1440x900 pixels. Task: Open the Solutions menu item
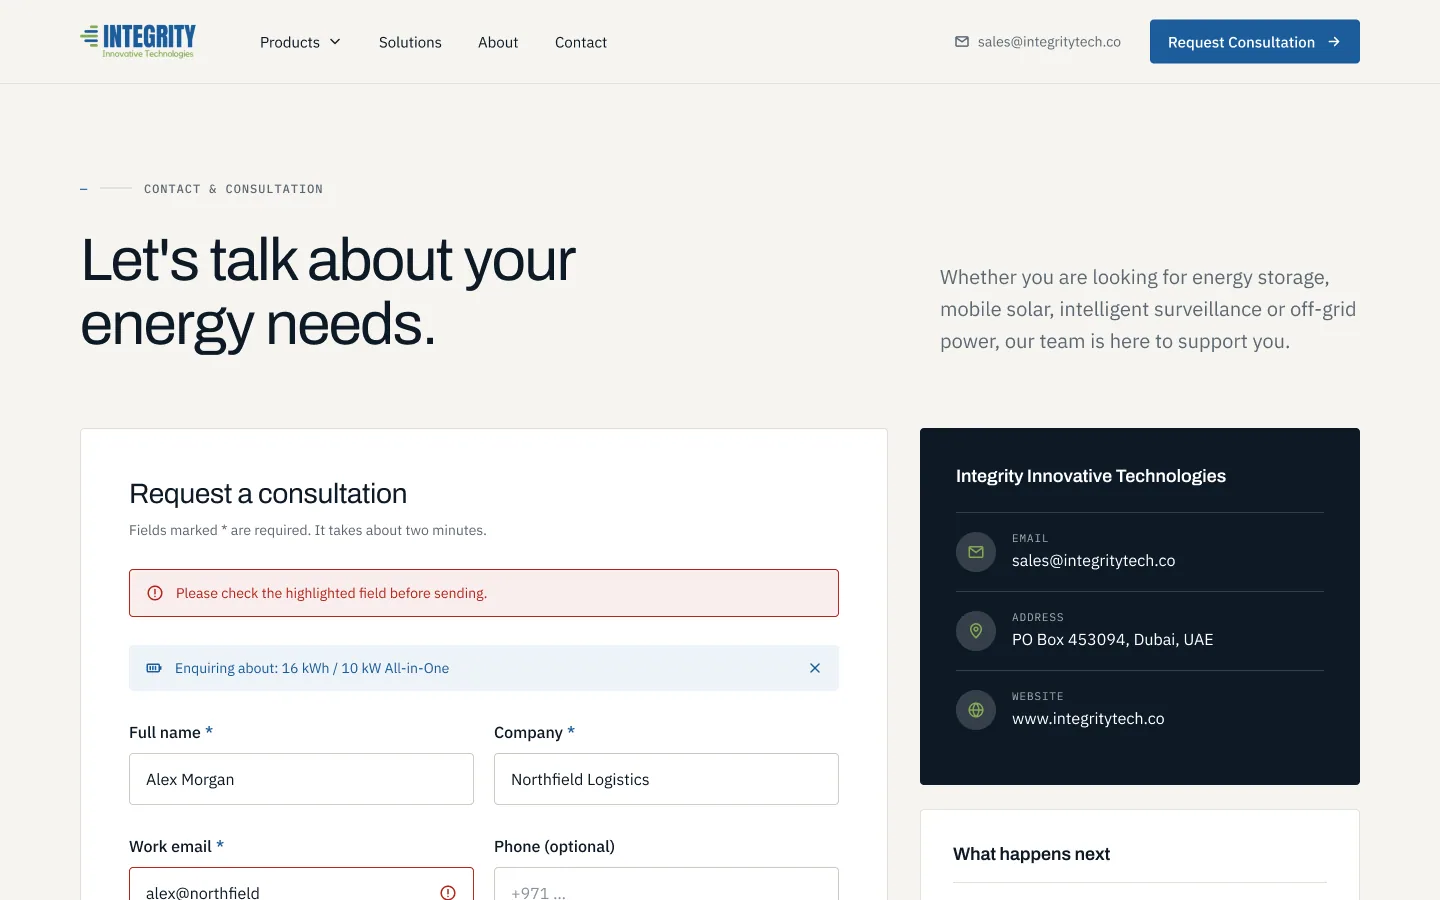410,42
